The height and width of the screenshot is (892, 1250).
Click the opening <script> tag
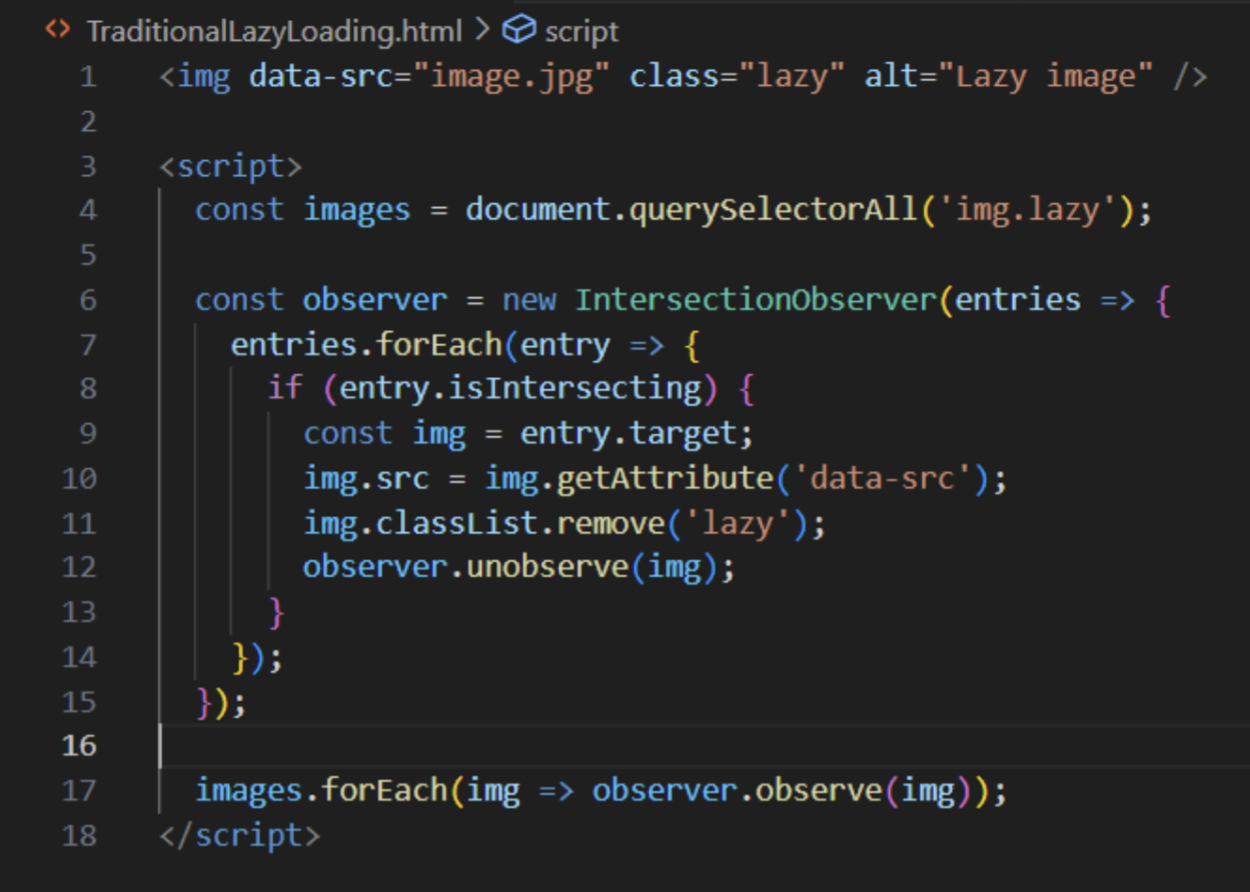click(230, 166)
